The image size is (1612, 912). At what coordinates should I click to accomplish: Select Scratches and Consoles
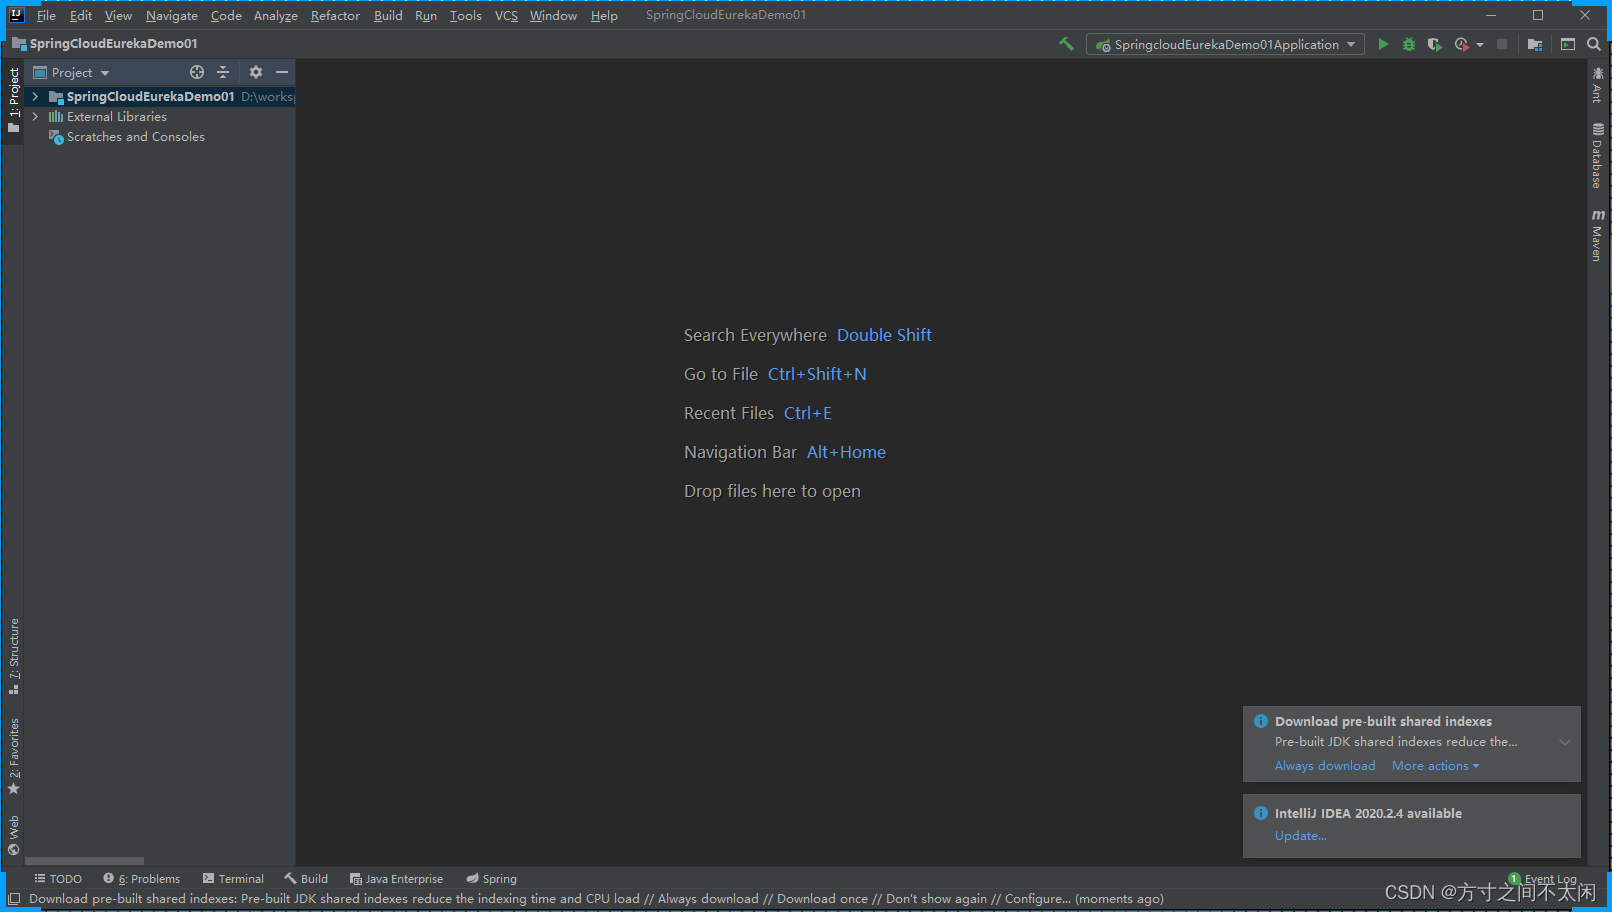[135, 137]
